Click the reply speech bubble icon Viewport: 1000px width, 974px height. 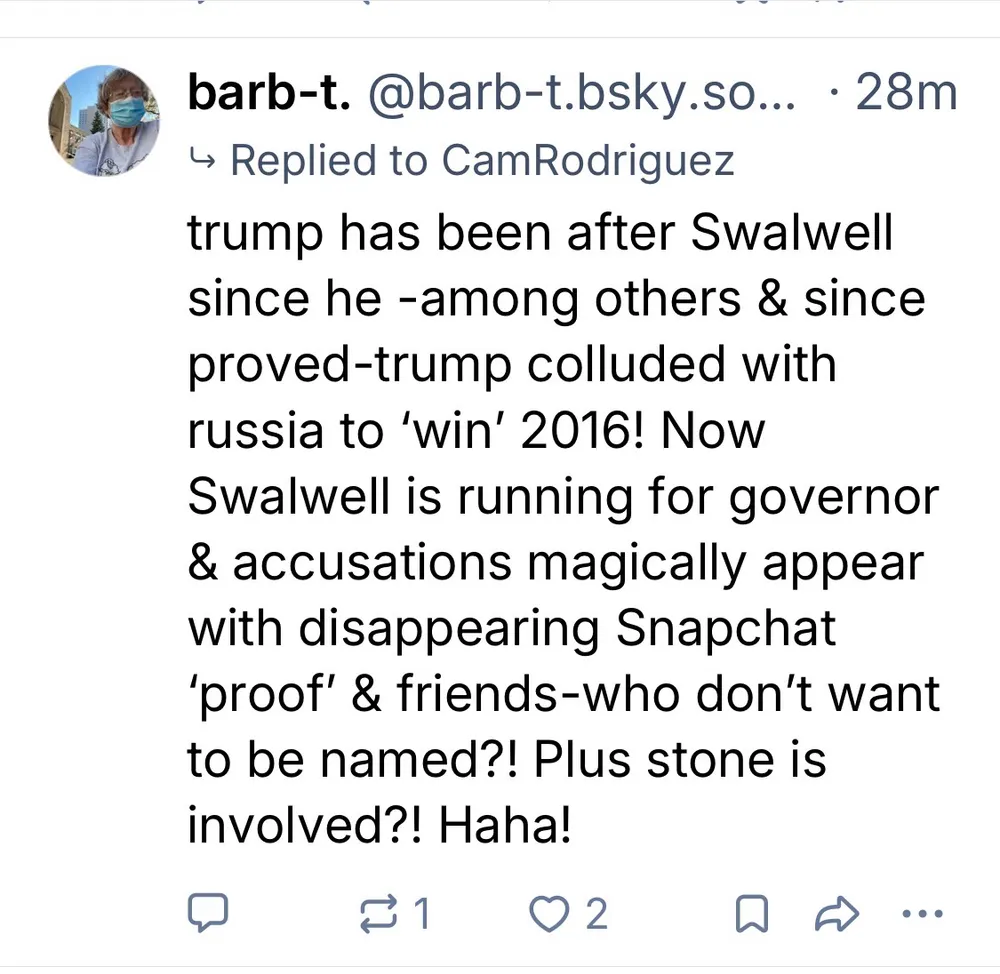(210, 912)
